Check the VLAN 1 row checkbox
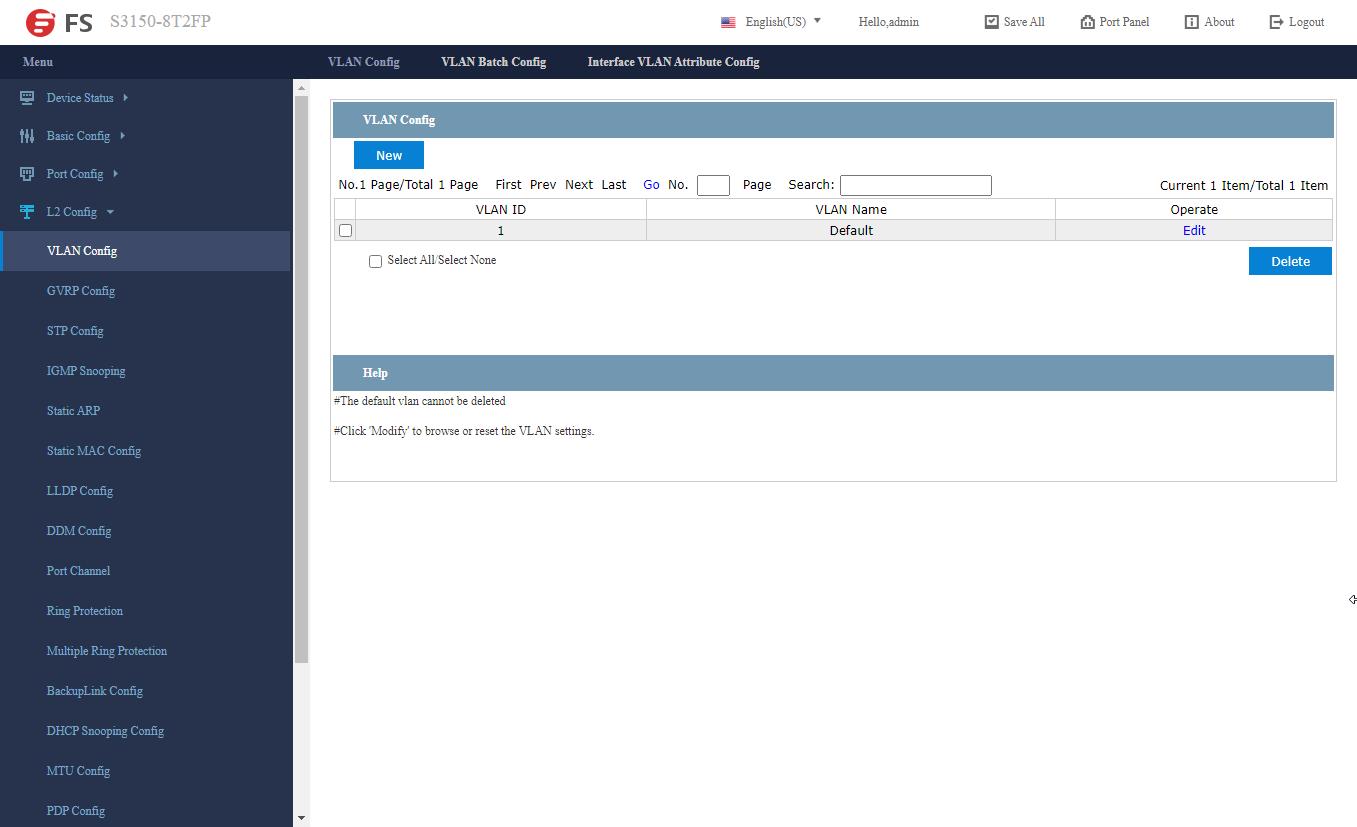The width and height of the screenshot is (1357, 827). (x=345, y=231)
